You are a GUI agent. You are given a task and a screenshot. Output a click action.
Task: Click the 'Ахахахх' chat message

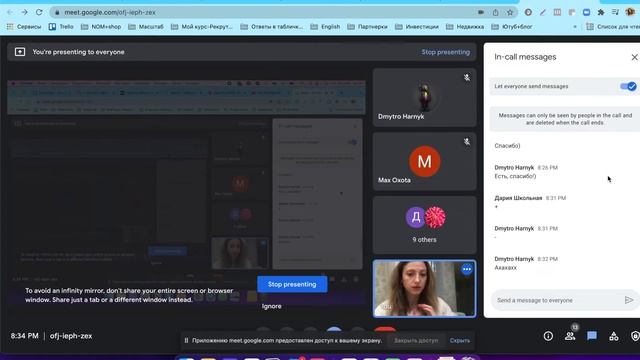pos(505,268)
